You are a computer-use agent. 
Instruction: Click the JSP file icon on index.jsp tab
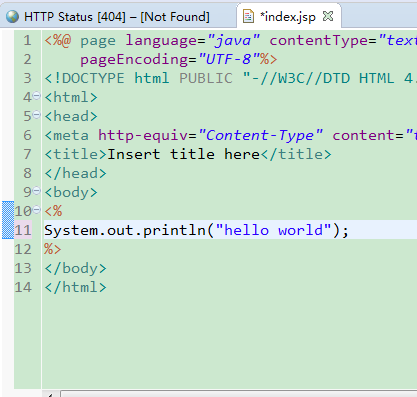(248, 16)
